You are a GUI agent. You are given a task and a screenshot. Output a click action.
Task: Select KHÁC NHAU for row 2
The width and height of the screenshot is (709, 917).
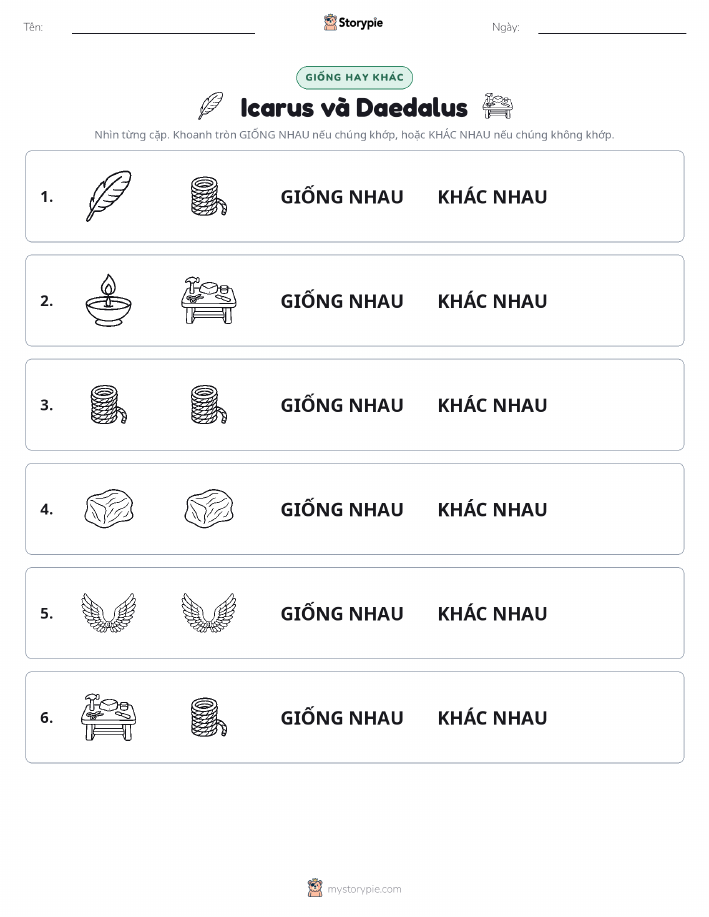492,301
